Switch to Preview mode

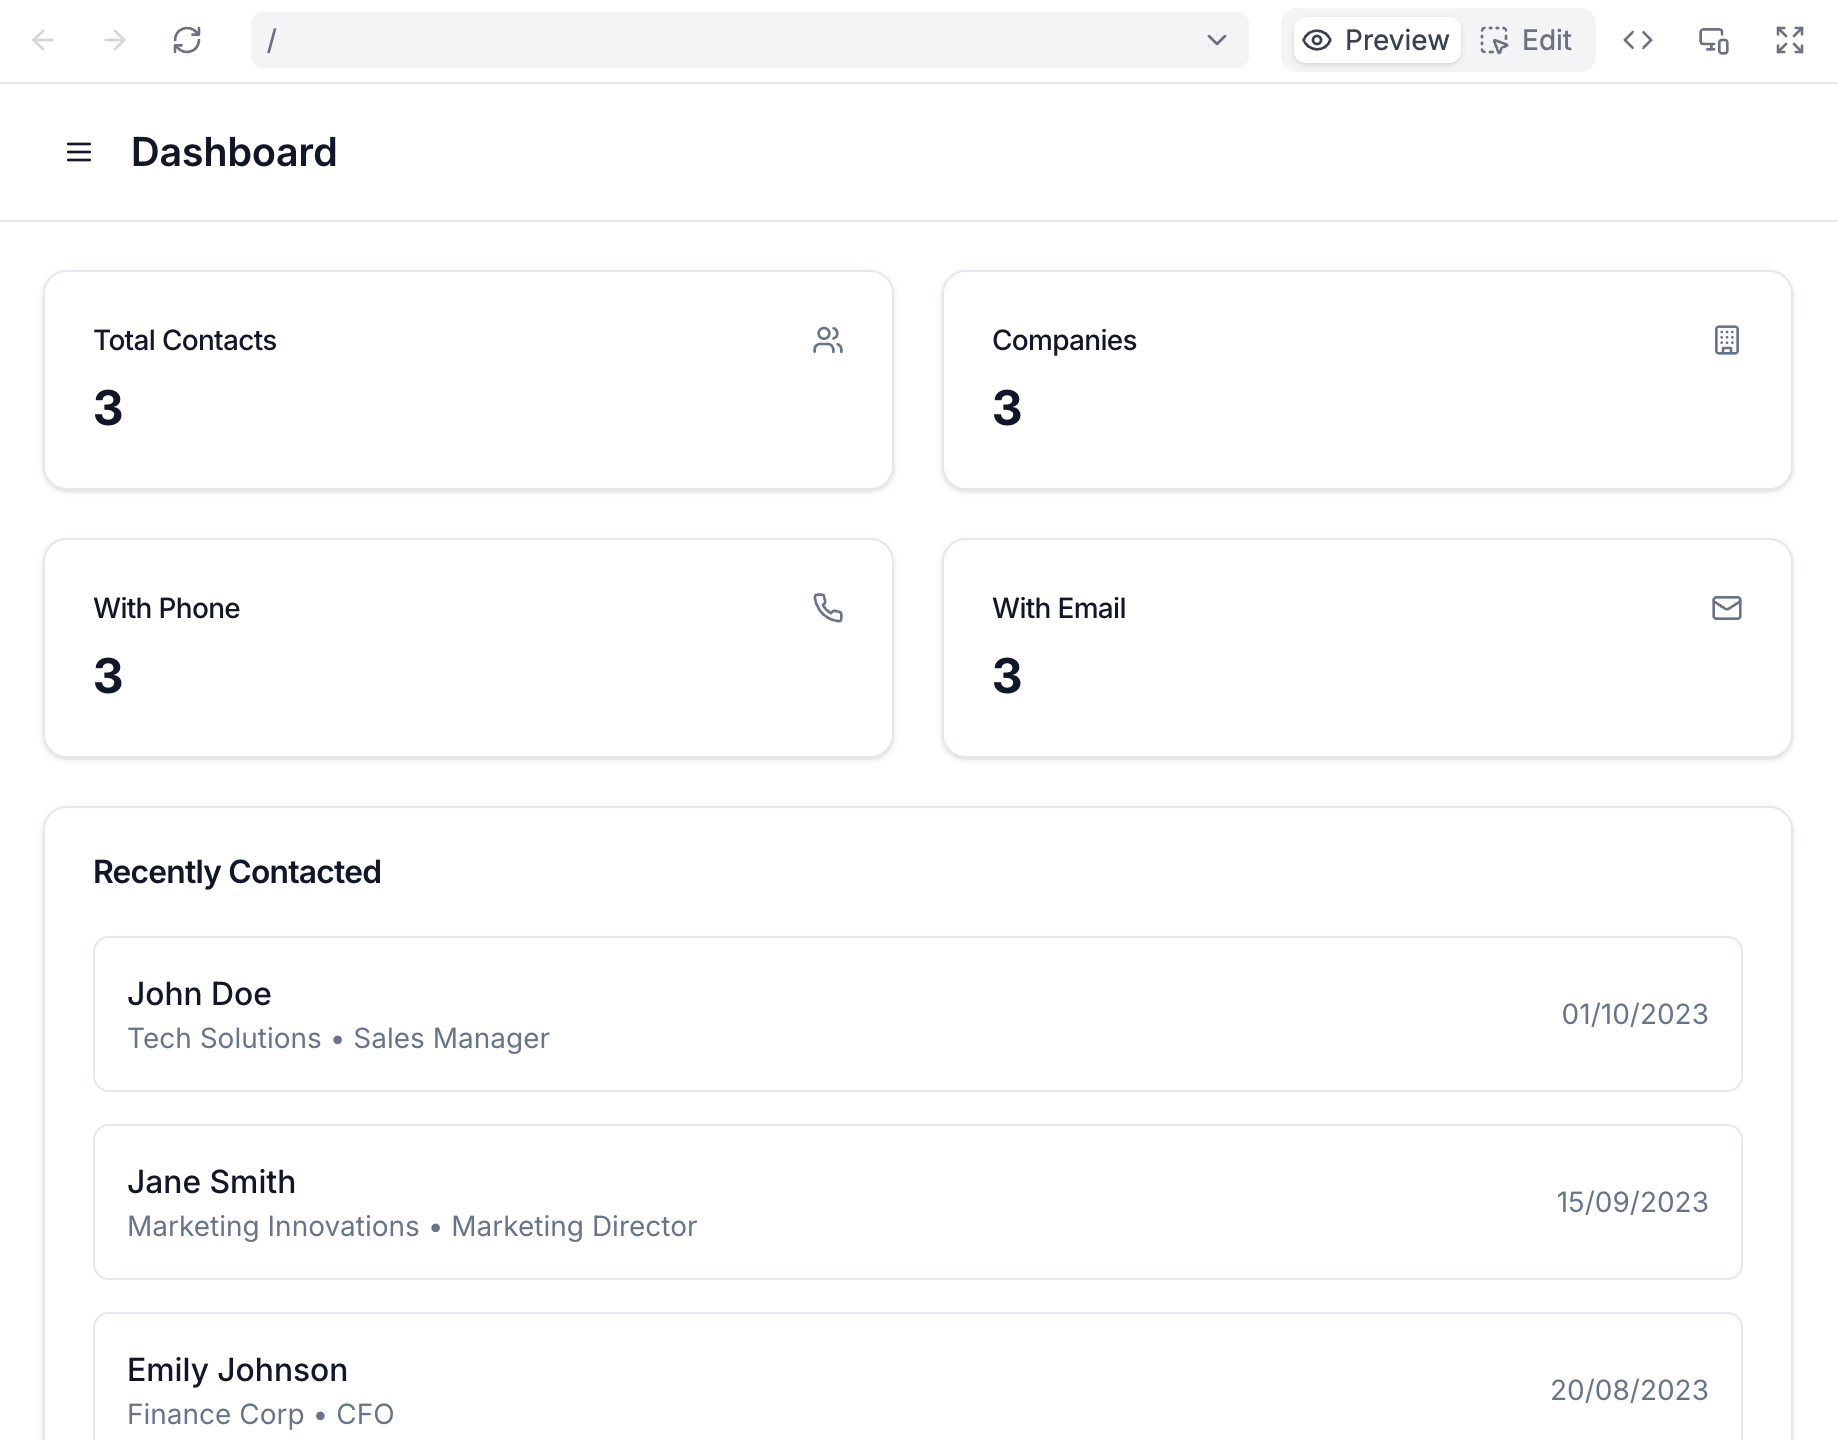(x=1376, y=40)
